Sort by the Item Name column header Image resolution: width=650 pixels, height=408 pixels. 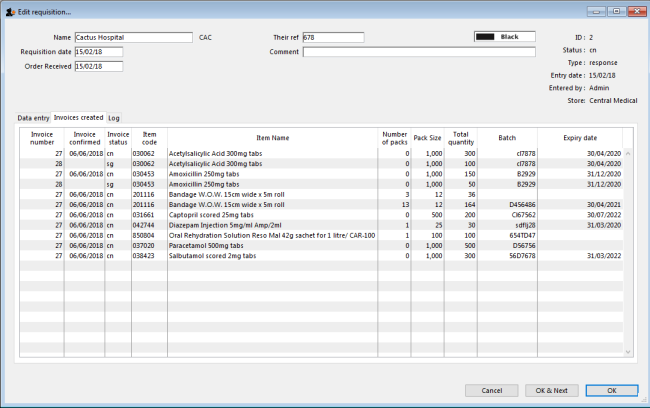[272, 138]
